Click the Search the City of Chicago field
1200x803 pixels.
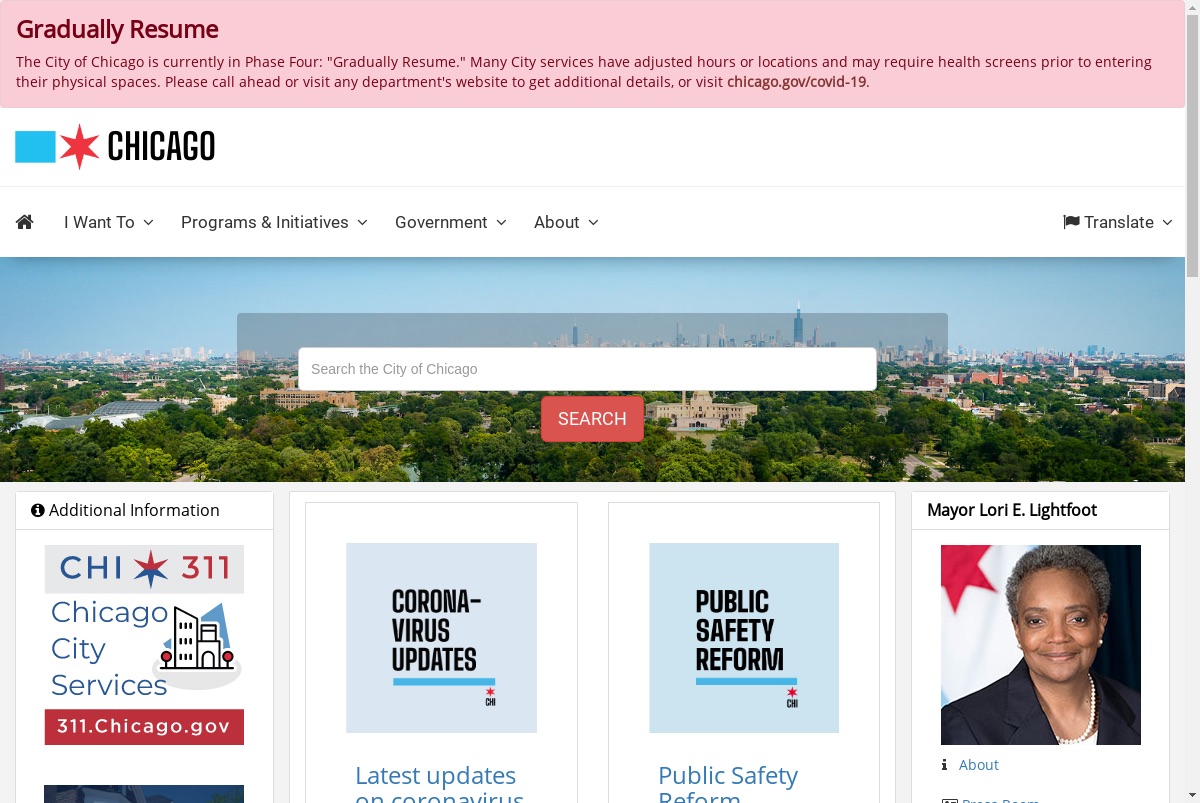[587, 369]
